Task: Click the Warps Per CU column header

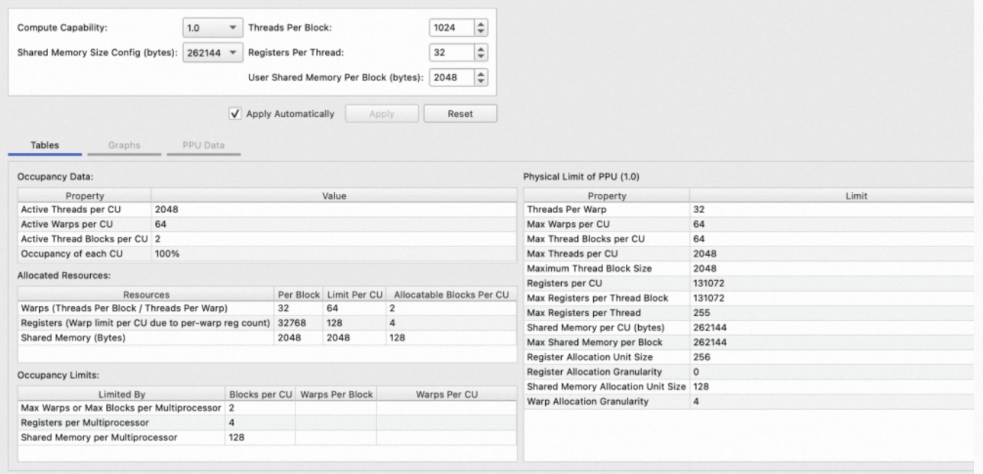Action: pos(447,394)
